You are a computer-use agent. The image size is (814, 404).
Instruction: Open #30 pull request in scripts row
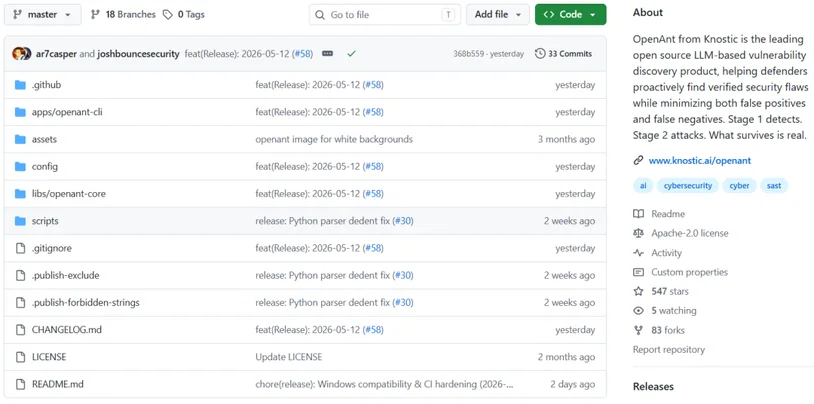(x=403, y=221)
